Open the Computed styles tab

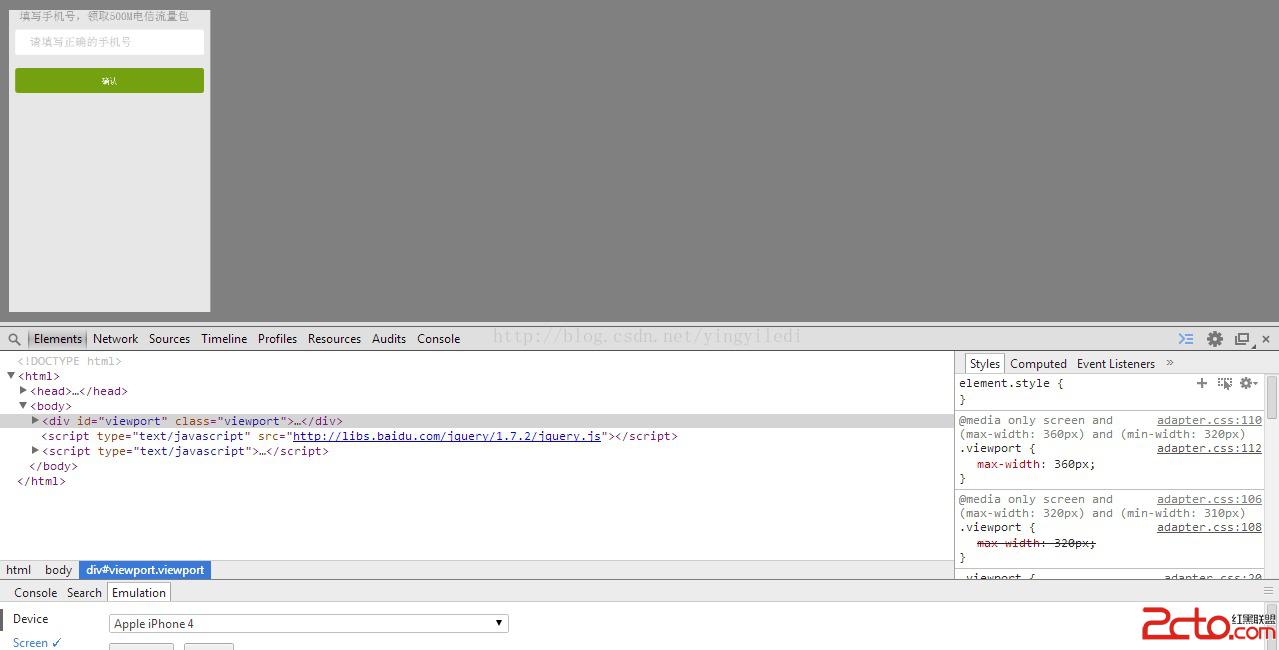pos(1038,364)
